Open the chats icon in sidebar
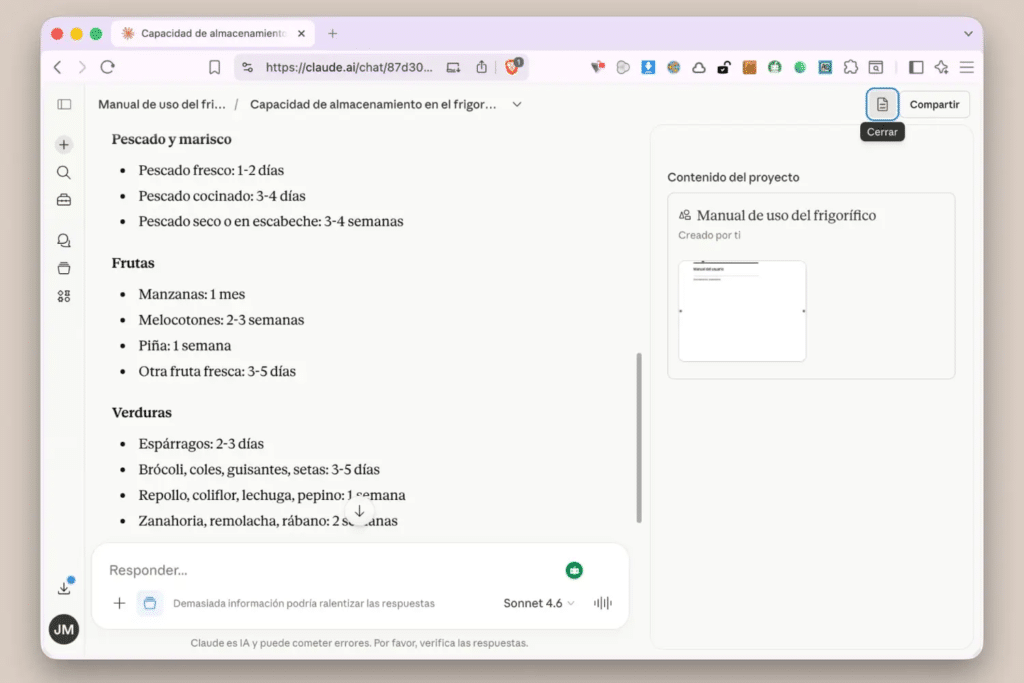 click(64, 241)
